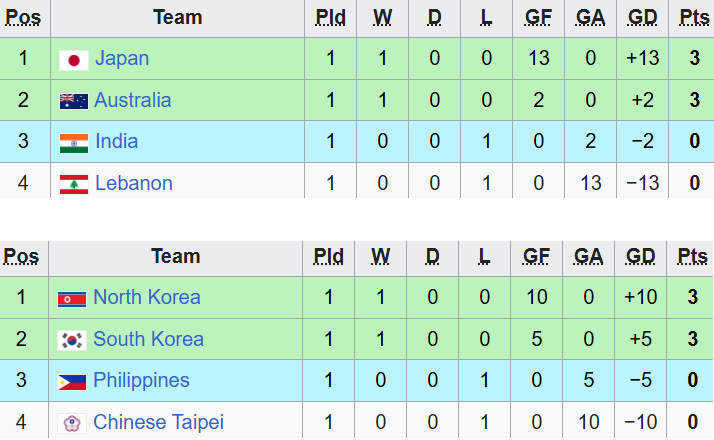The width and height of the screenshot is (714, 440).
Task: Click the Chinese Taipei flag icon
Action: 72,423
